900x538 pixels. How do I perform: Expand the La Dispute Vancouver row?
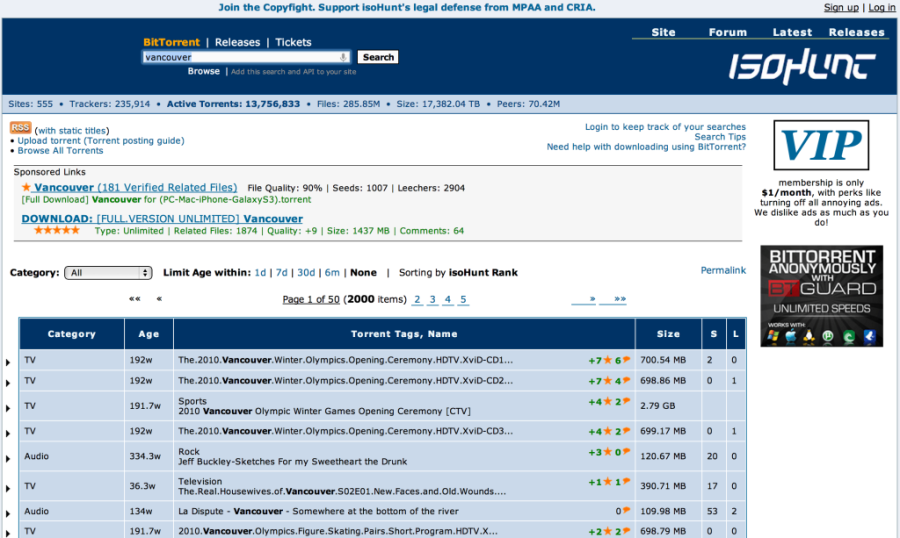tap(8, 514)
